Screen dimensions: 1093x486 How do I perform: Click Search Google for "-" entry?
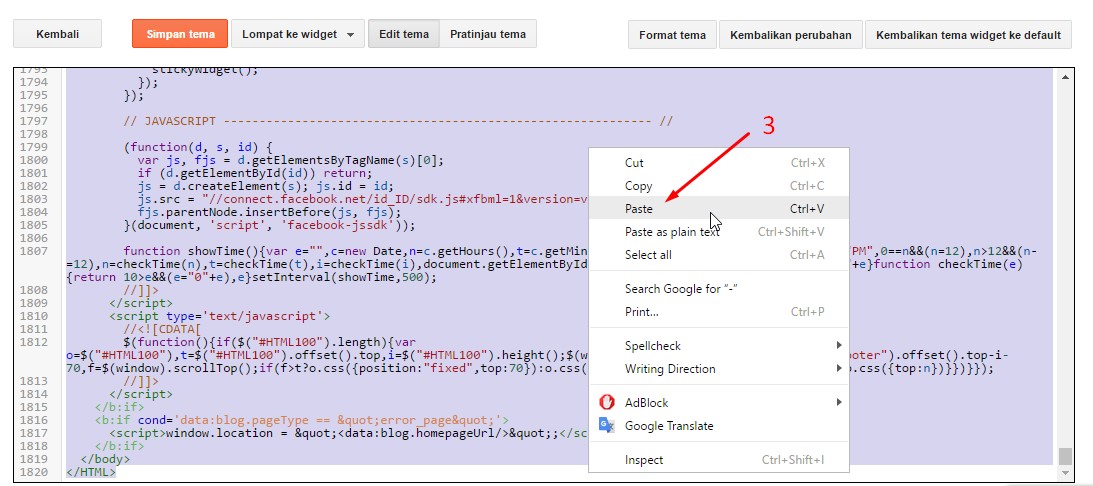[719, 289]
